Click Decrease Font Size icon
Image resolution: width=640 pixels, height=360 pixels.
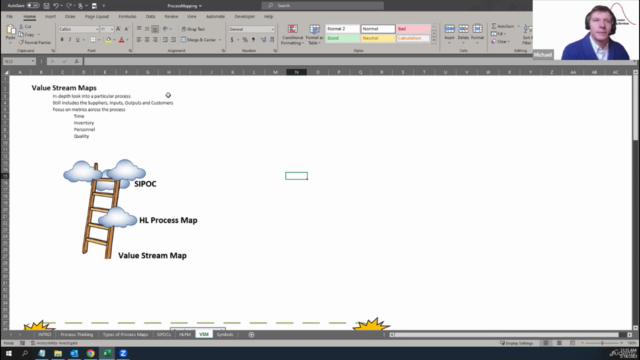pos(127,29)
